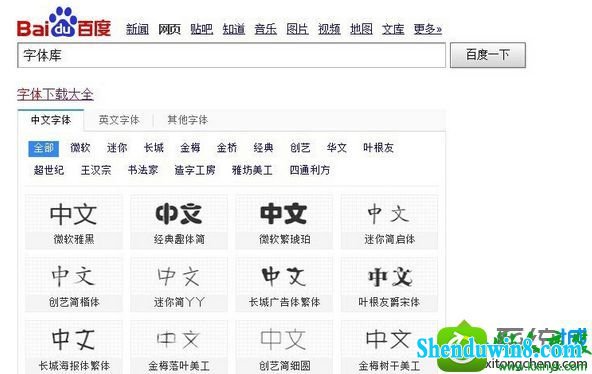Open the 经典趣体简 font preview
592x374 pixels.
pyautogui.click(x=179, y=222)
